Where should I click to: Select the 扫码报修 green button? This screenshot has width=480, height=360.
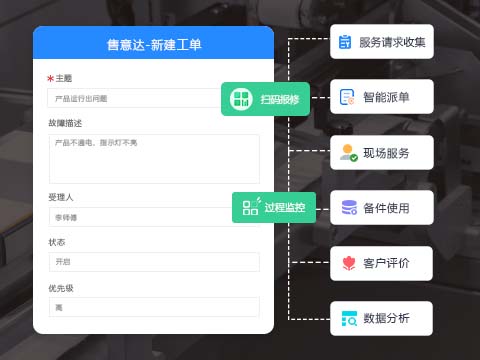click(x=266, y=99)
